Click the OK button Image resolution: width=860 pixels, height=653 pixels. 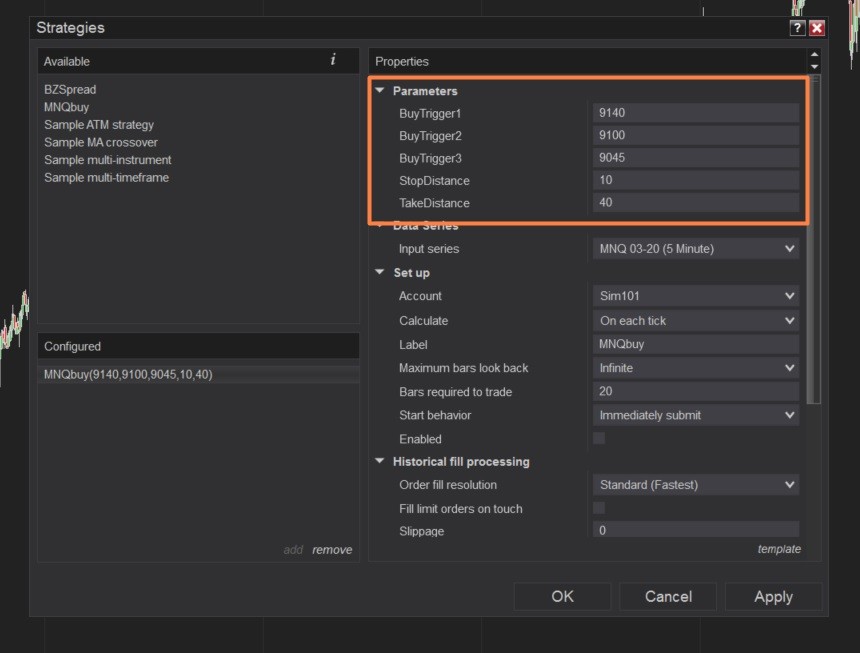[562, 596]
